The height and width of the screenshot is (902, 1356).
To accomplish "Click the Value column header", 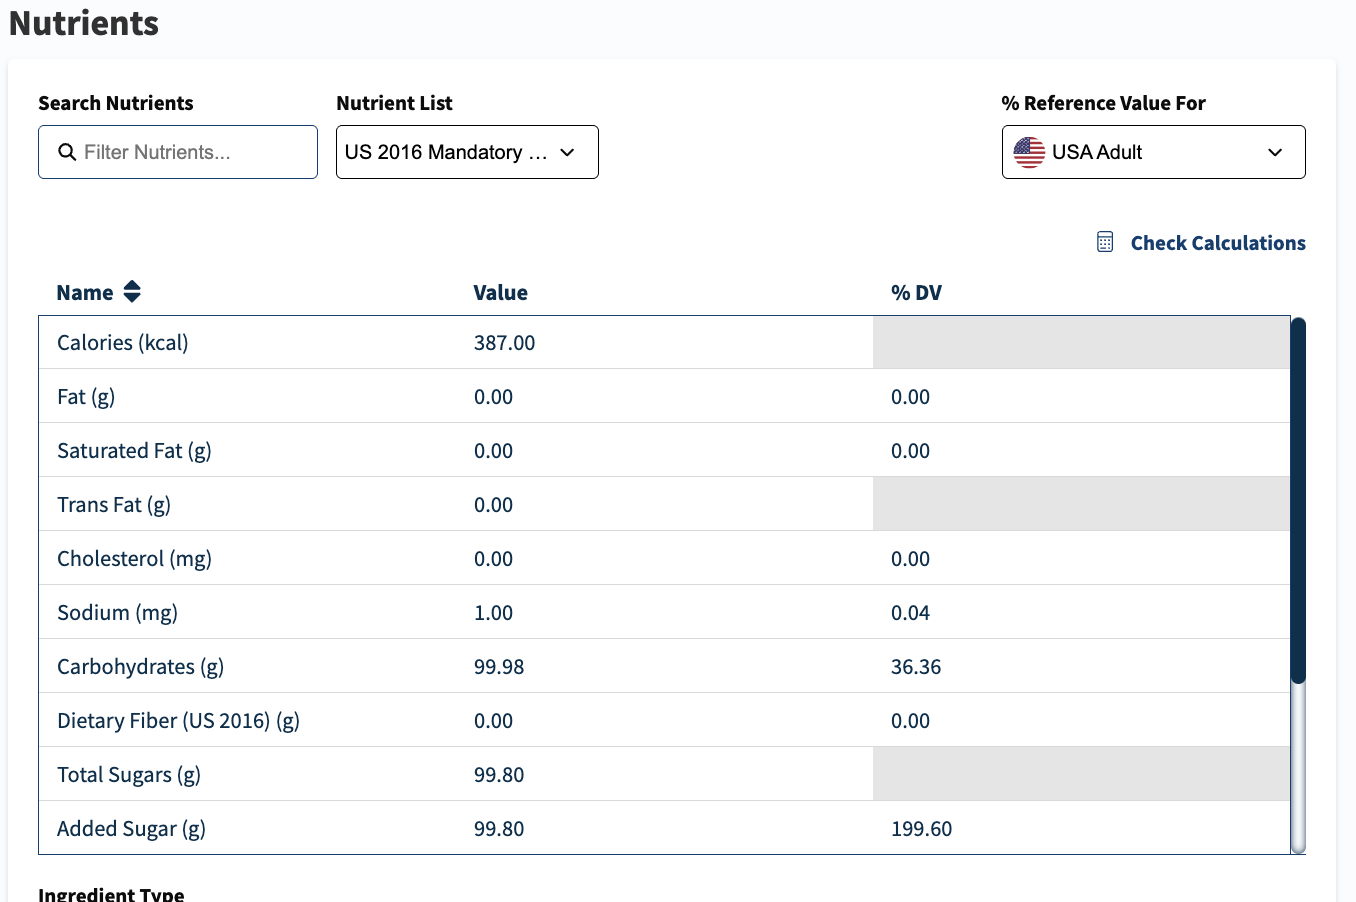I will (x=500, y=293).
